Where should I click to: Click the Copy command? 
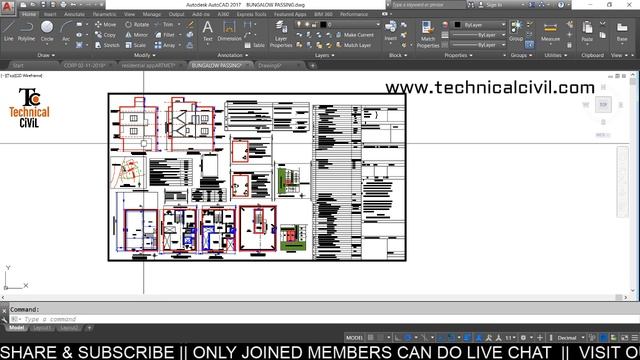click(x=105, y=35)
